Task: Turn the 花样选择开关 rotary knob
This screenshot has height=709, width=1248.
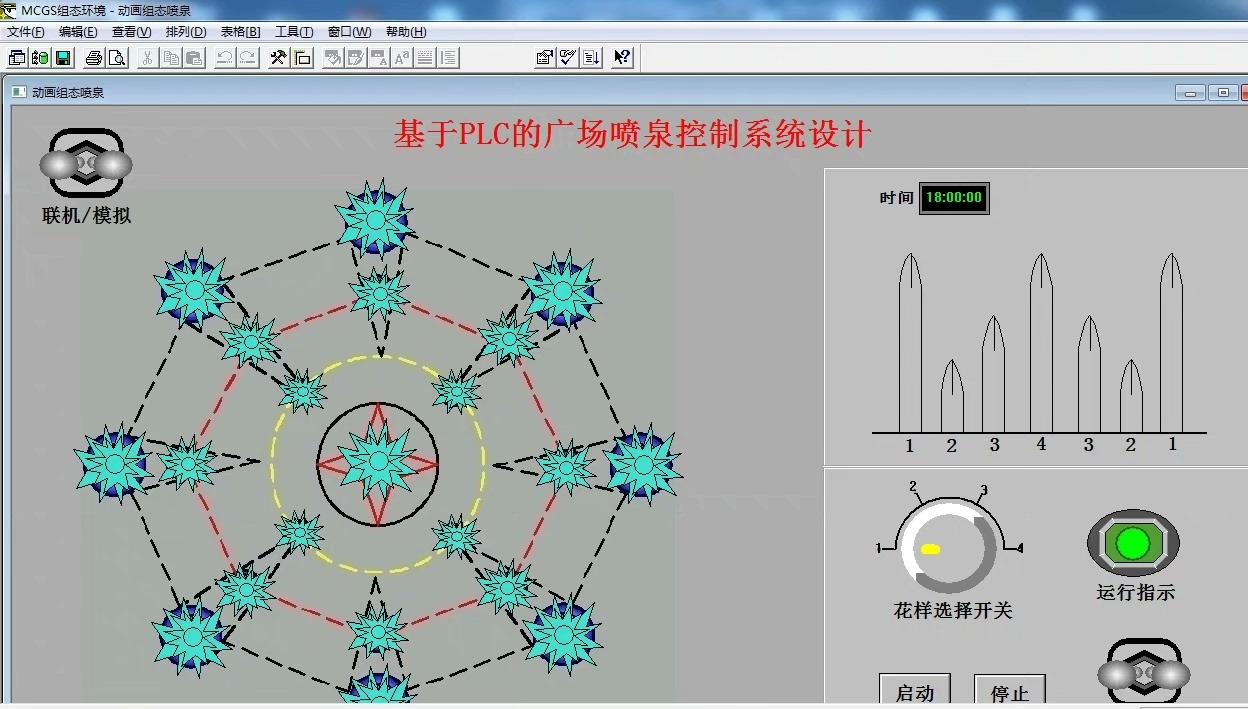Action: [948, 548]
